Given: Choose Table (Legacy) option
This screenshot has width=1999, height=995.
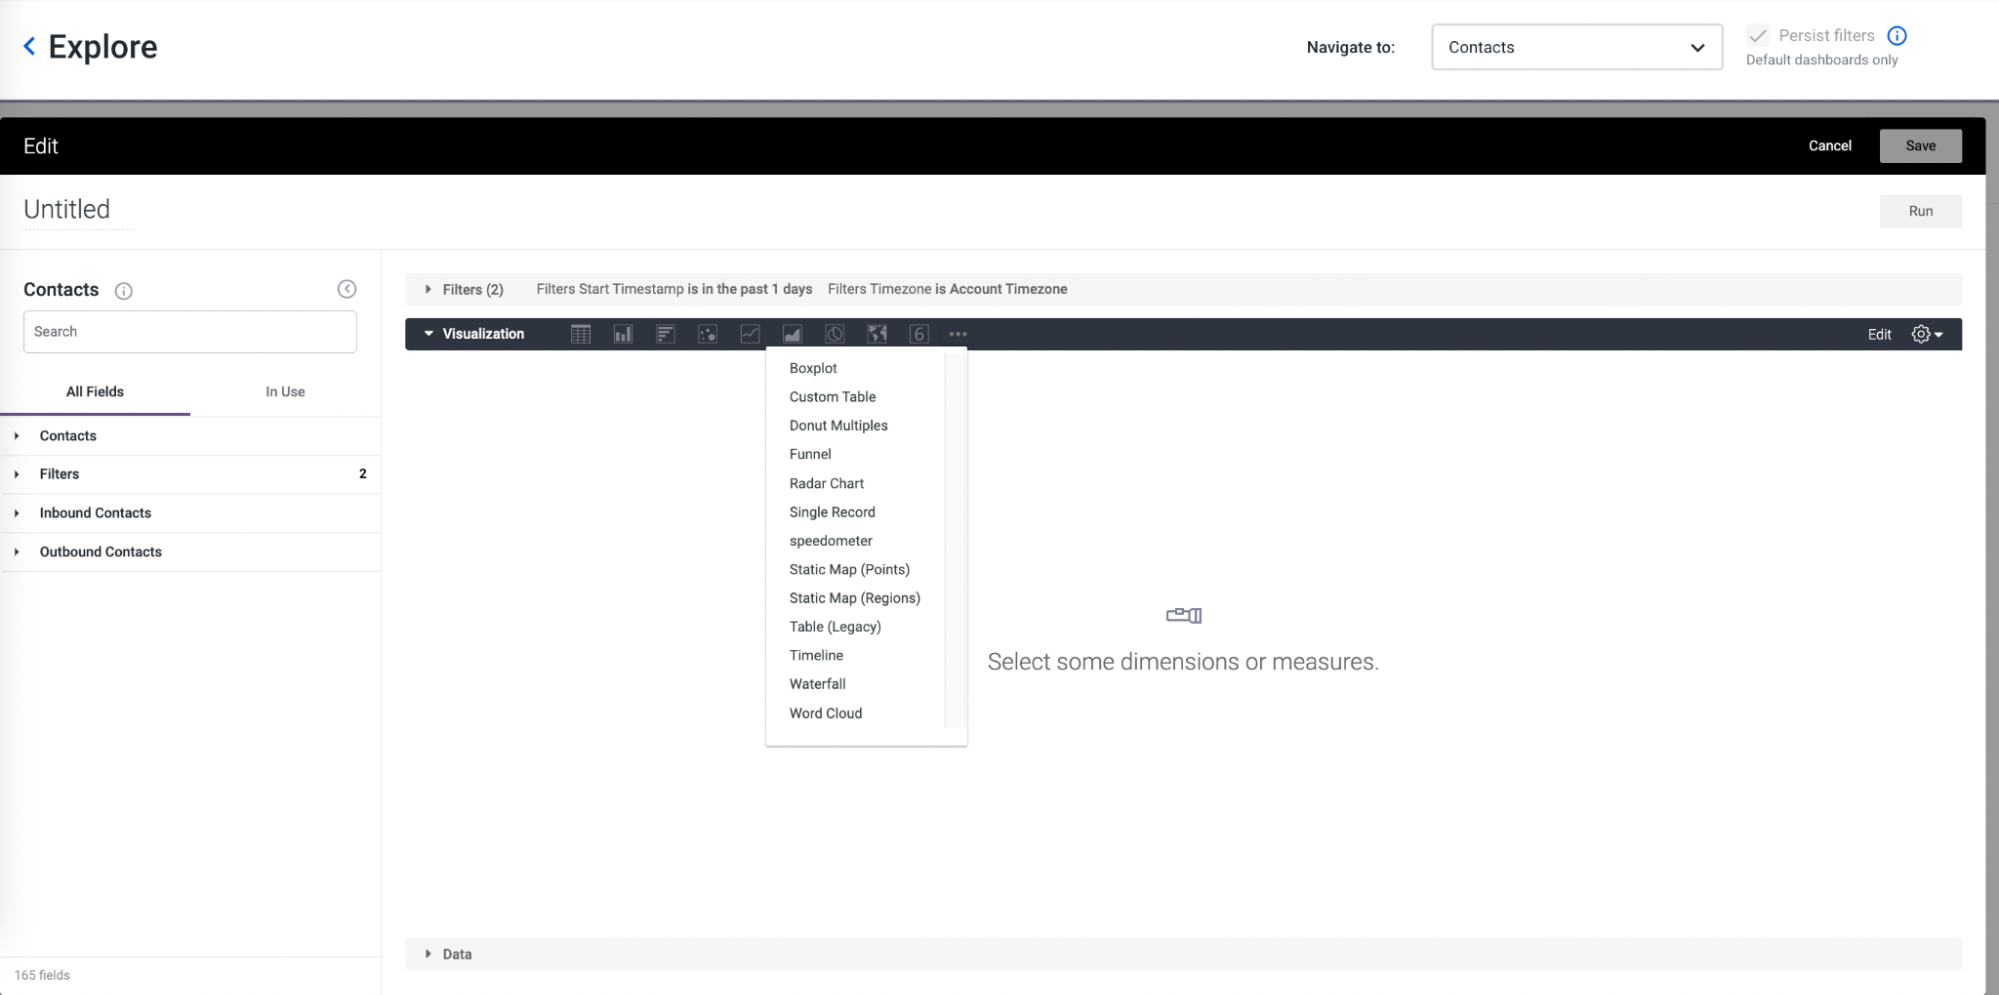Looking at the screenshot, I should (835, 627).
